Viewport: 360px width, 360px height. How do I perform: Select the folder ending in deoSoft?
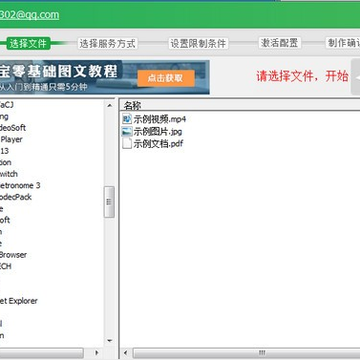point(13,128)
